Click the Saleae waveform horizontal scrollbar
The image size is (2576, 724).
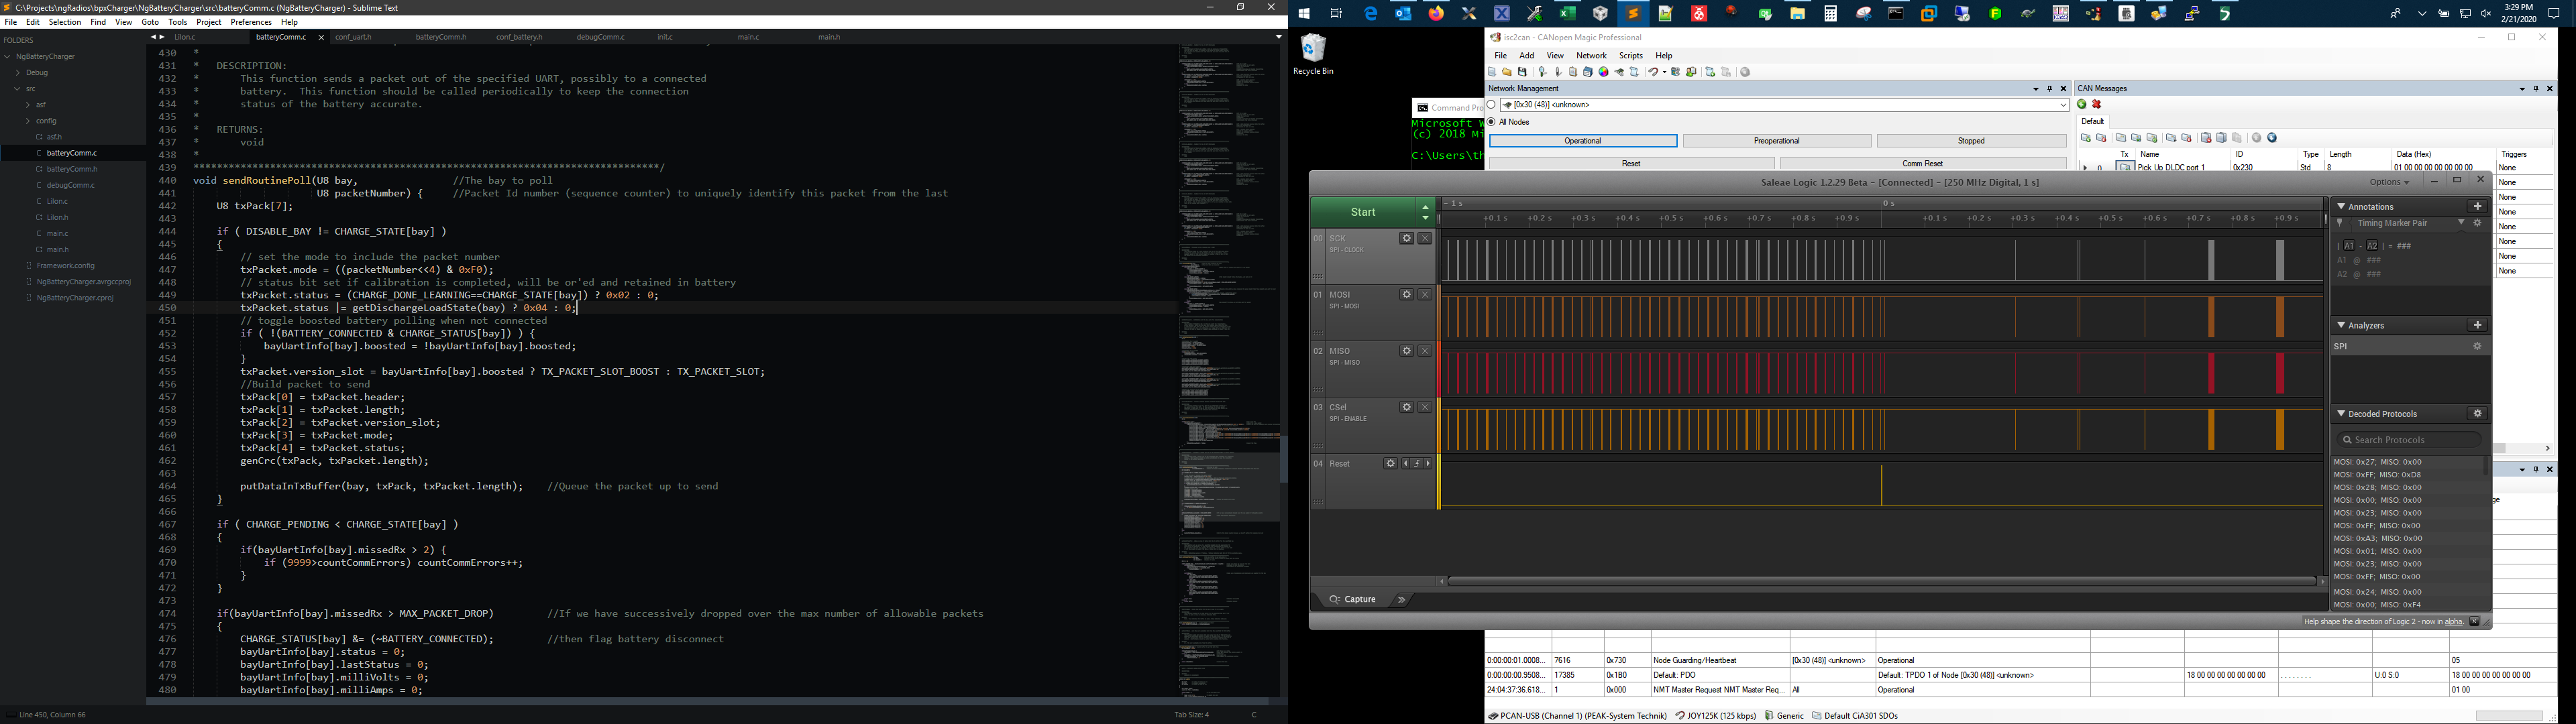pos(1883,581)
